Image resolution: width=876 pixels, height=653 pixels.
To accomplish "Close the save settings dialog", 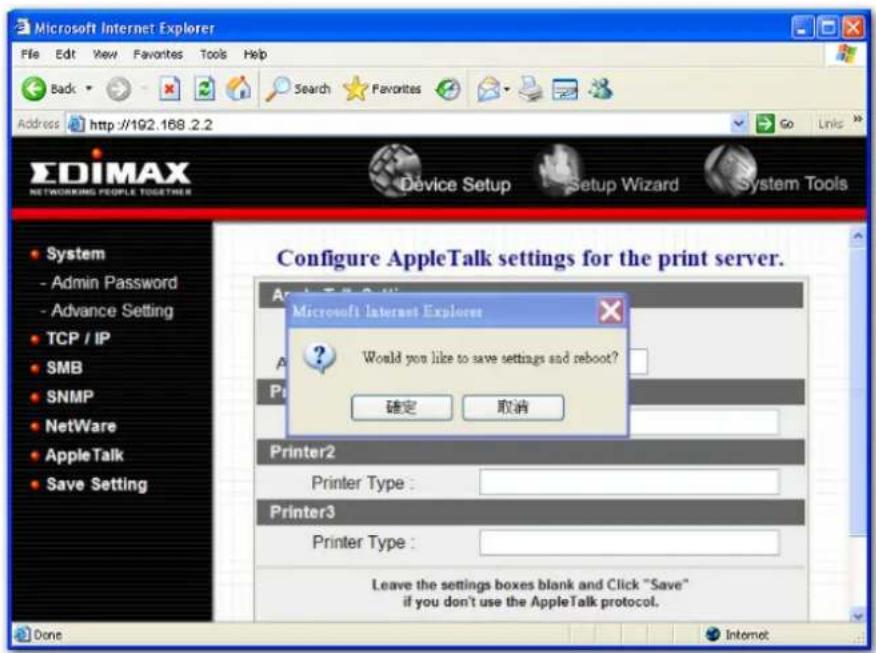I will [x=610, y=311].
